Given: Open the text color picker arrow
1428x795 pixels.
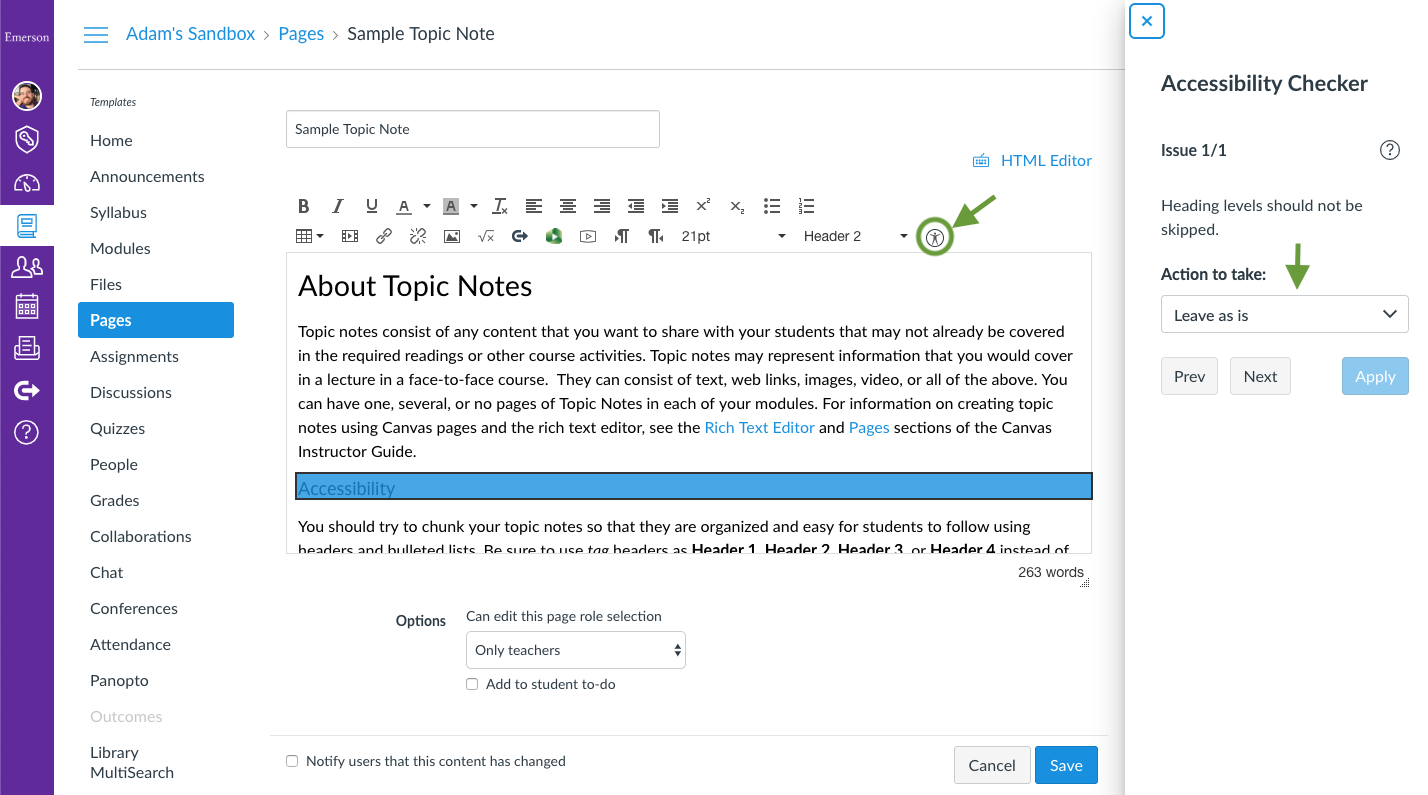Looking at the screenshot, I should click(x=426, y=207).
